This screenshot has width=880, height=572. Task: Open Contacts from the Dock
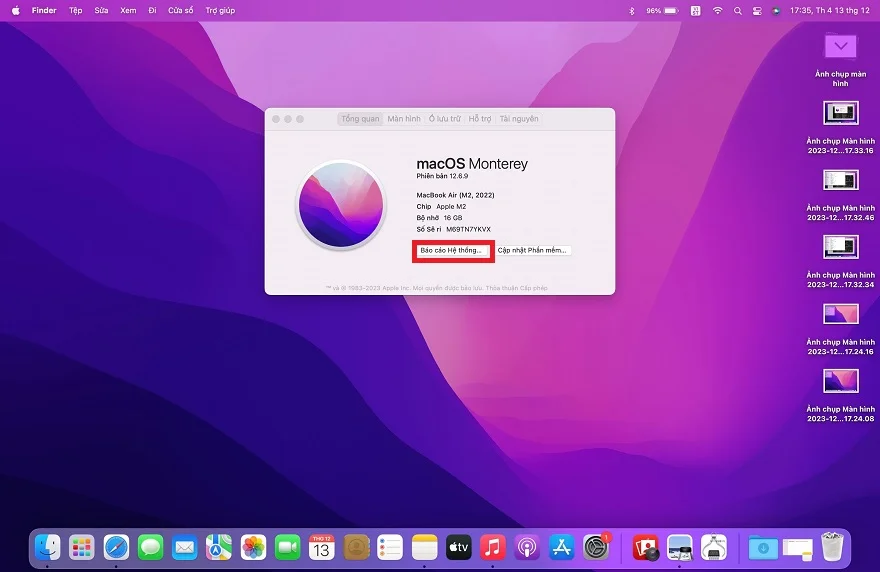point(356,547)
